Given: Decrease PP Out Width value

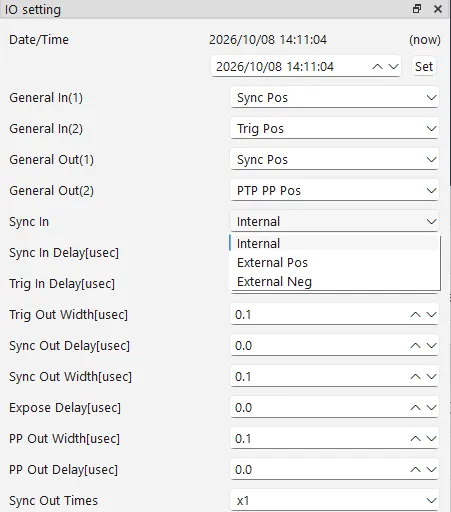Looking at the screenshot, I should pyautogui.click(x=432, y=439).
